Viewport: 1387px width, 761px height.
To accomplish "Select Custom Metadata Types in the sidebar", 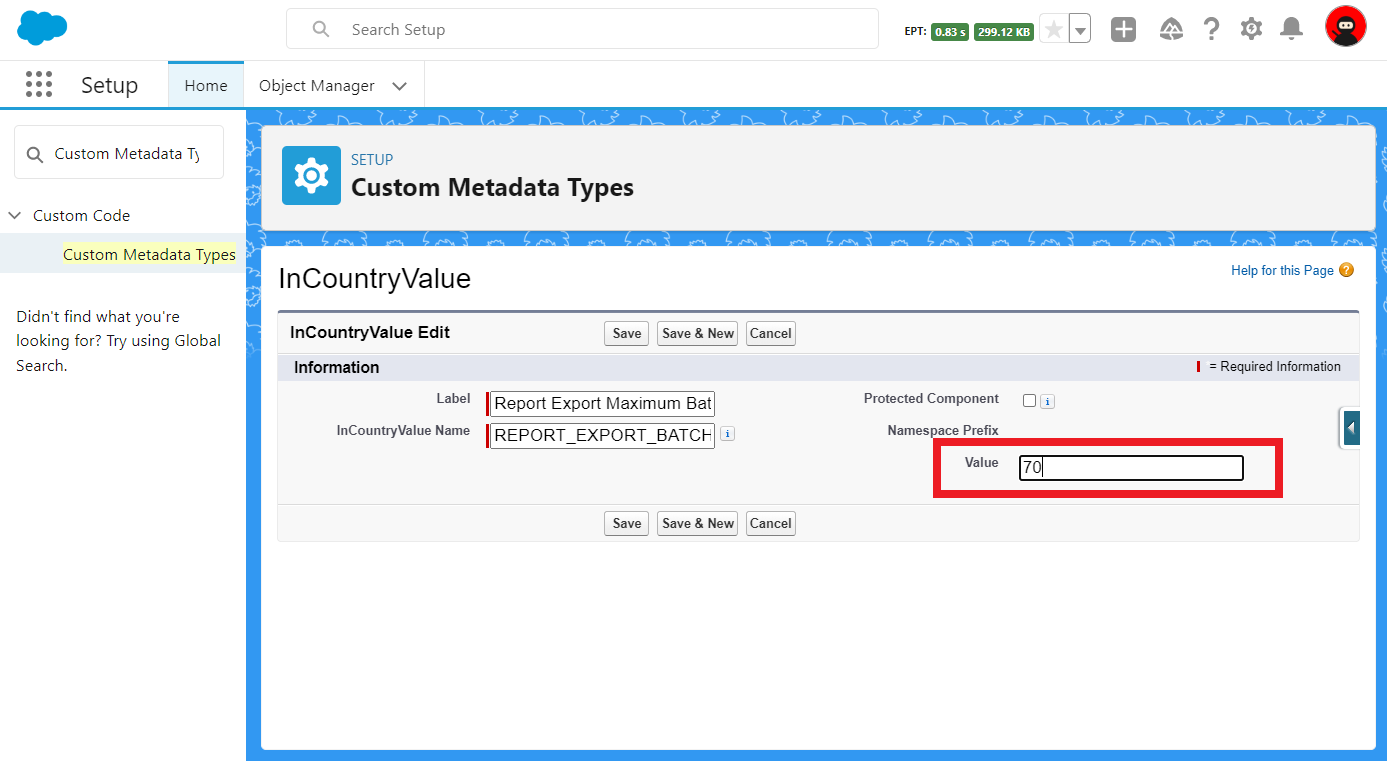I will [x=148, y=254].
